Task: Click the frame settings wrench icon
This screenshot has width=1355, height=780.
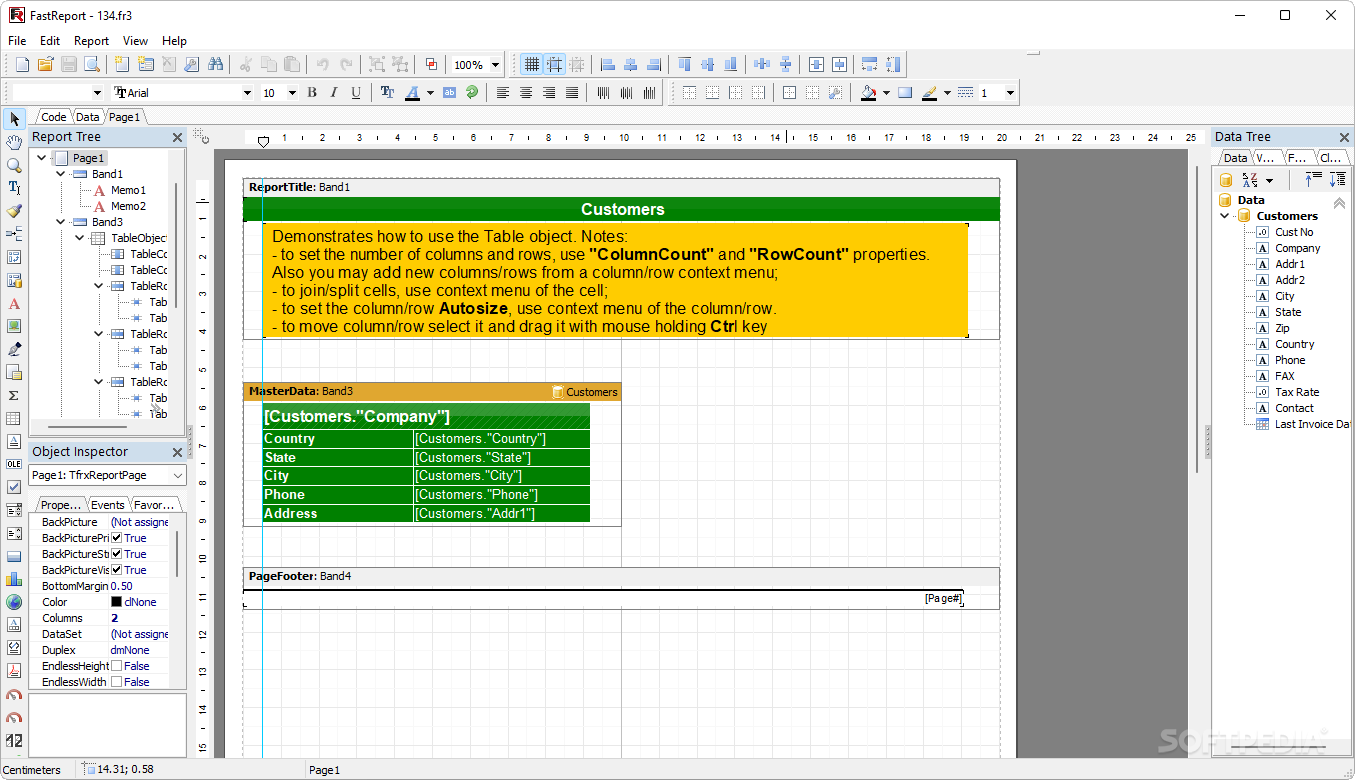Action: (x=836, y=93)
